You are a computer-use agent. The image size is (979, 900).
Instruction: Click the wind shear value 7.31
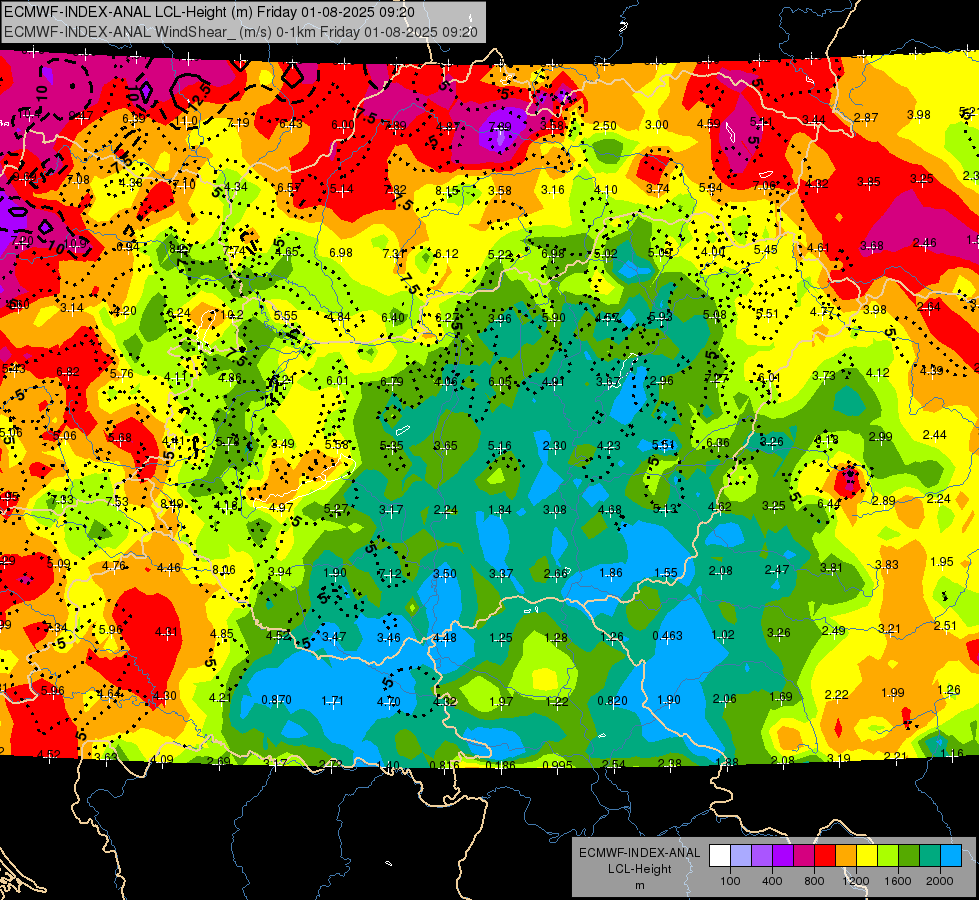[x=395, y=253]
